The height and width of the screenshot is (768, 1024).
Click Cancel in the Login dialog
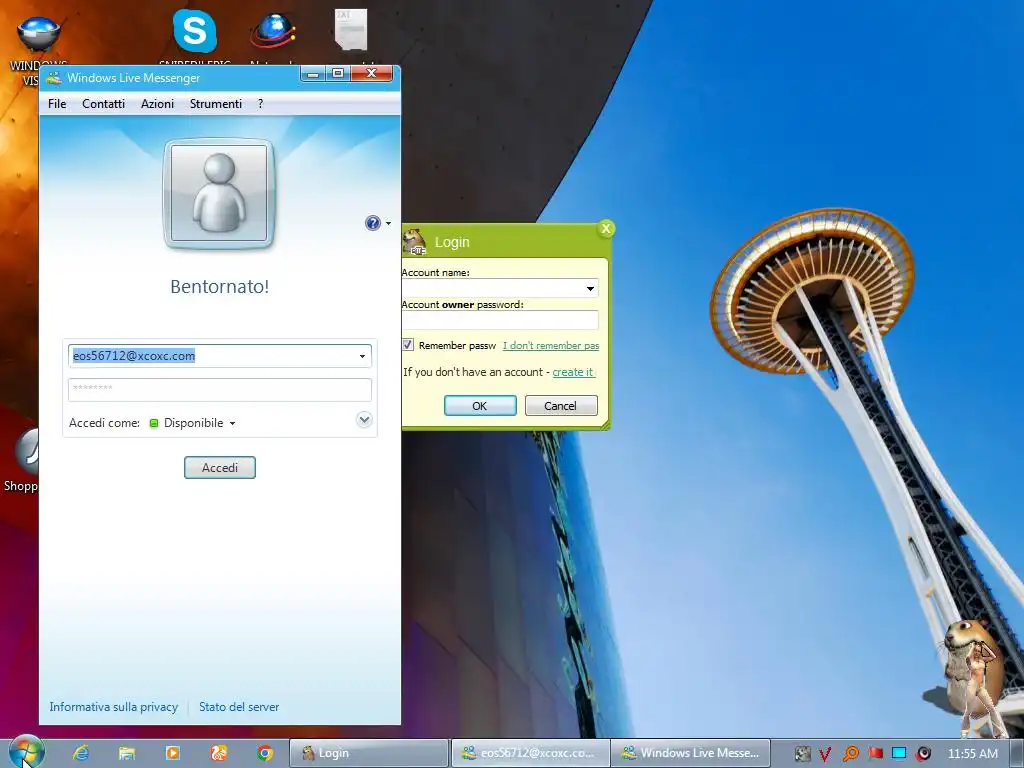click(x=560, y=406)
